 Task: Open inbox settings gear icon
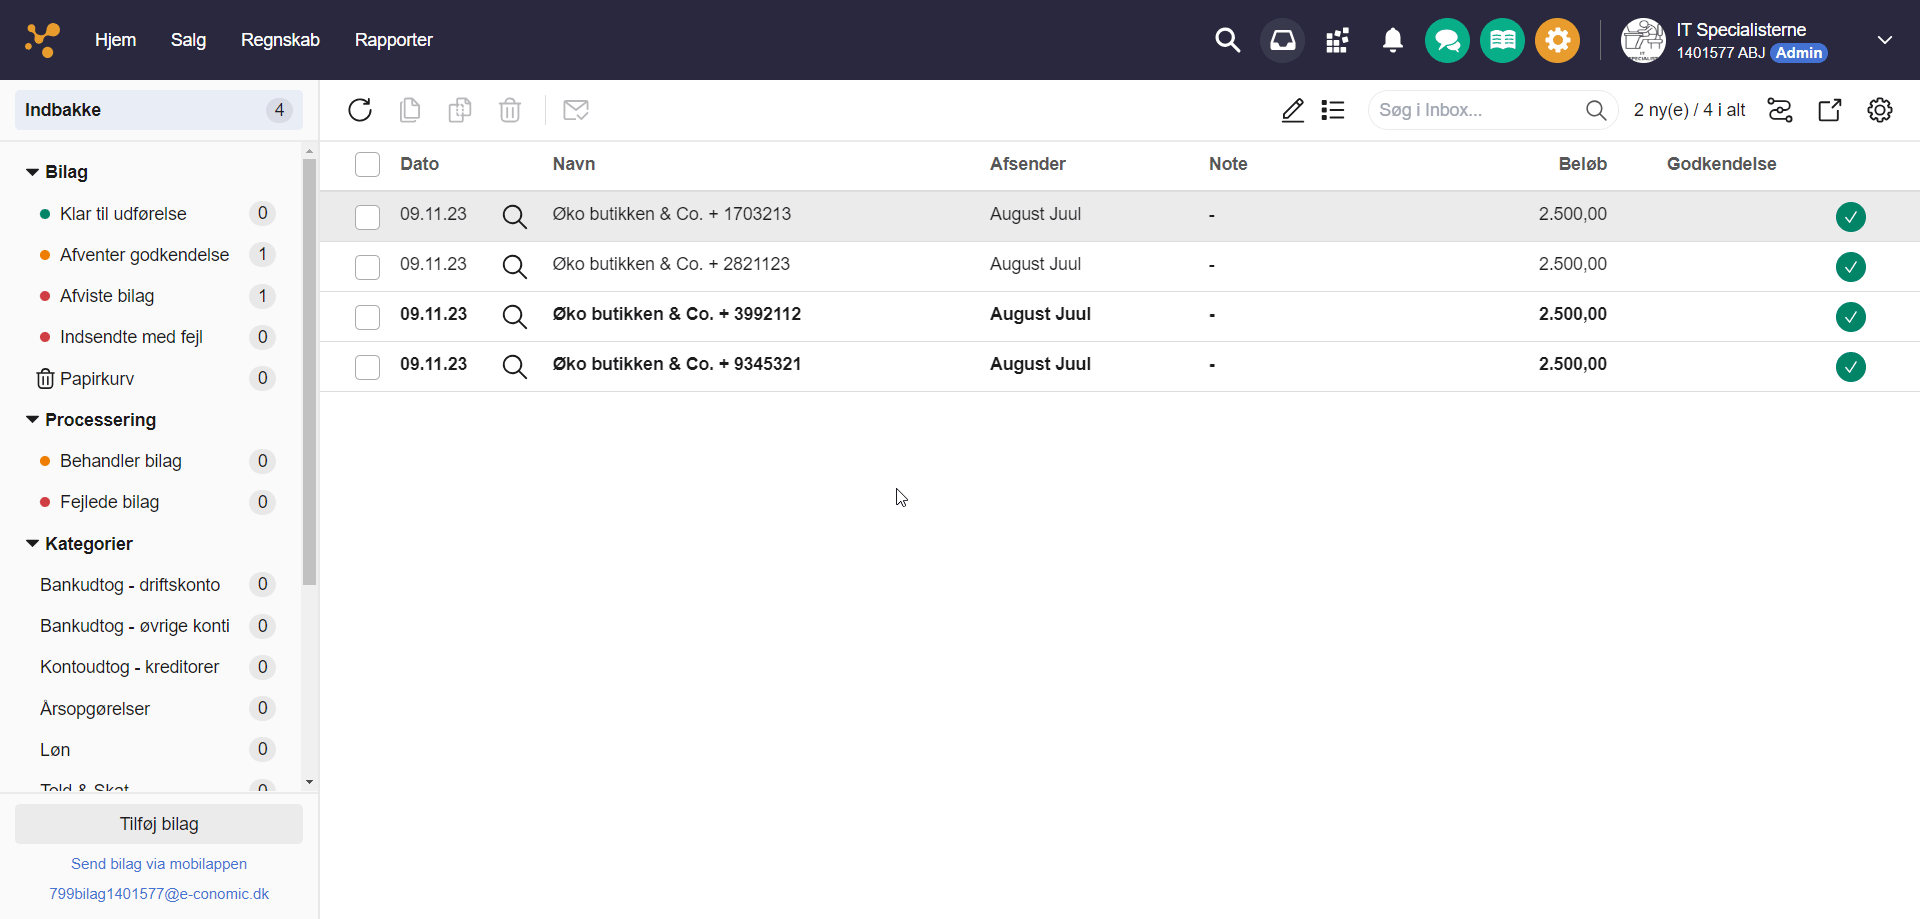click(x=1880, y=110)
